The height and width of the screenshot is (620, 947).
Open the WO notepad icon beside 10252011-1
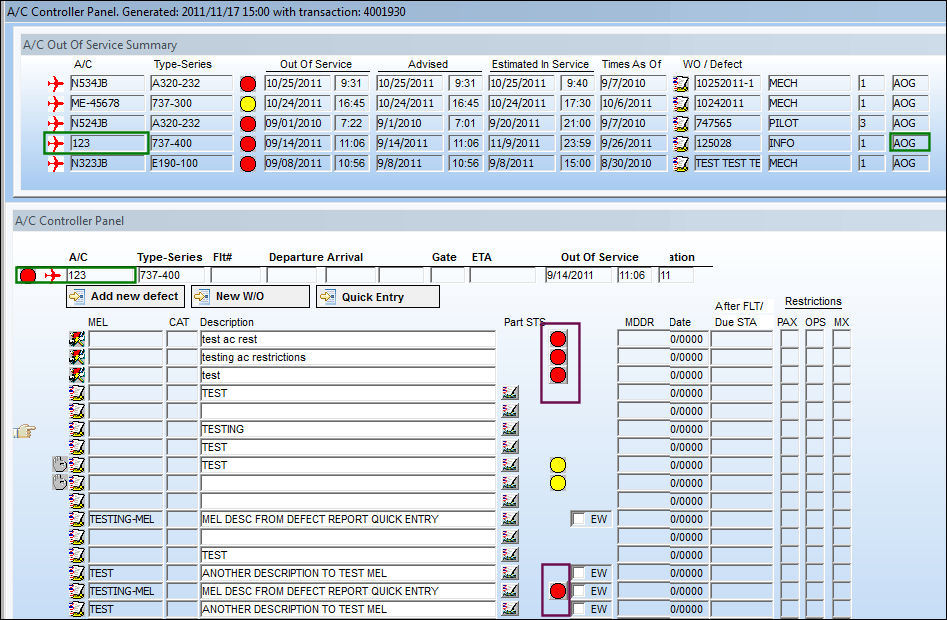(681, 83)
